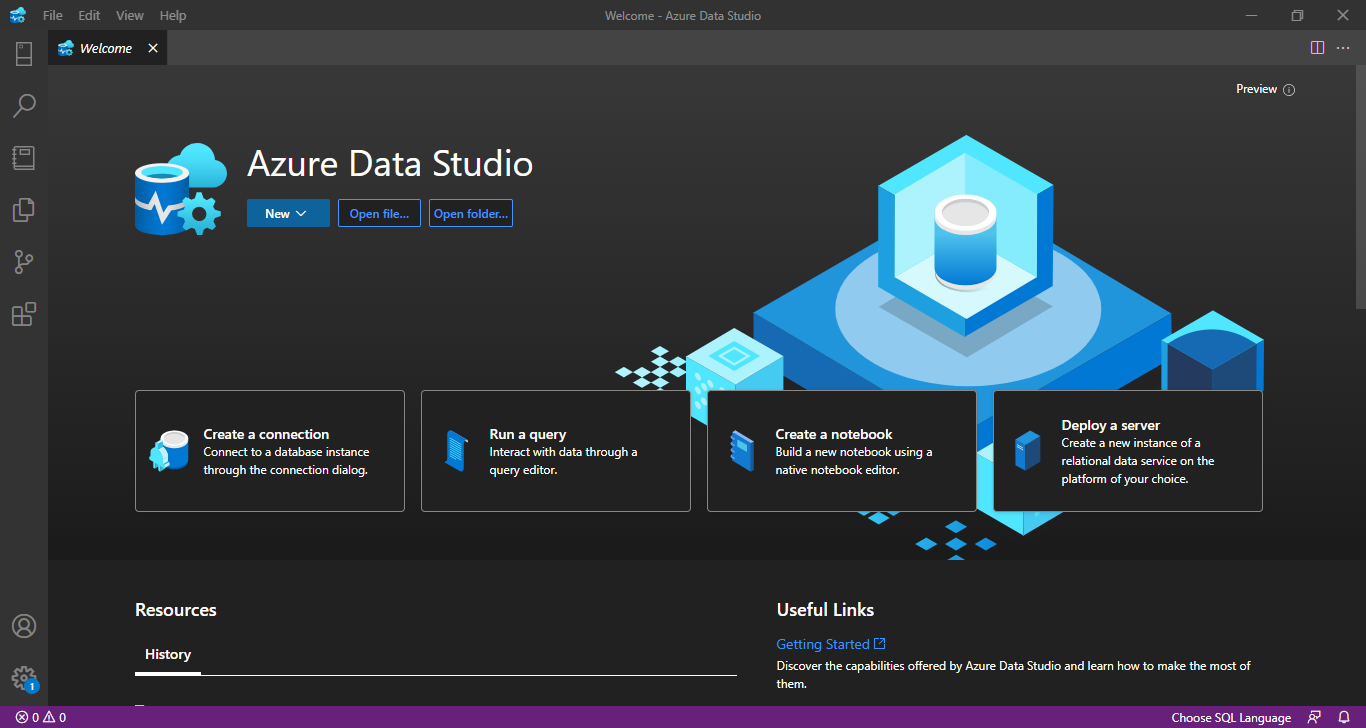Click the Create a connection card
Screen dimensions: 1366x728
click(x=270, y=451)
